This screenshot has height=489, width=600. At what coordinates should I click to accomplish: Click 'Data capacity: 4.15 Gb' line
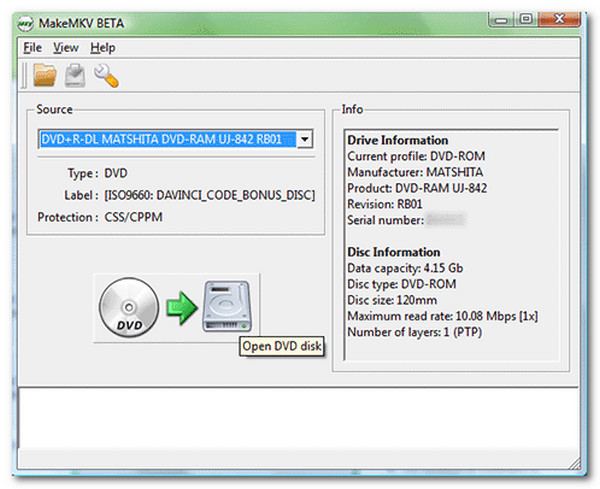tap(405, 268)
